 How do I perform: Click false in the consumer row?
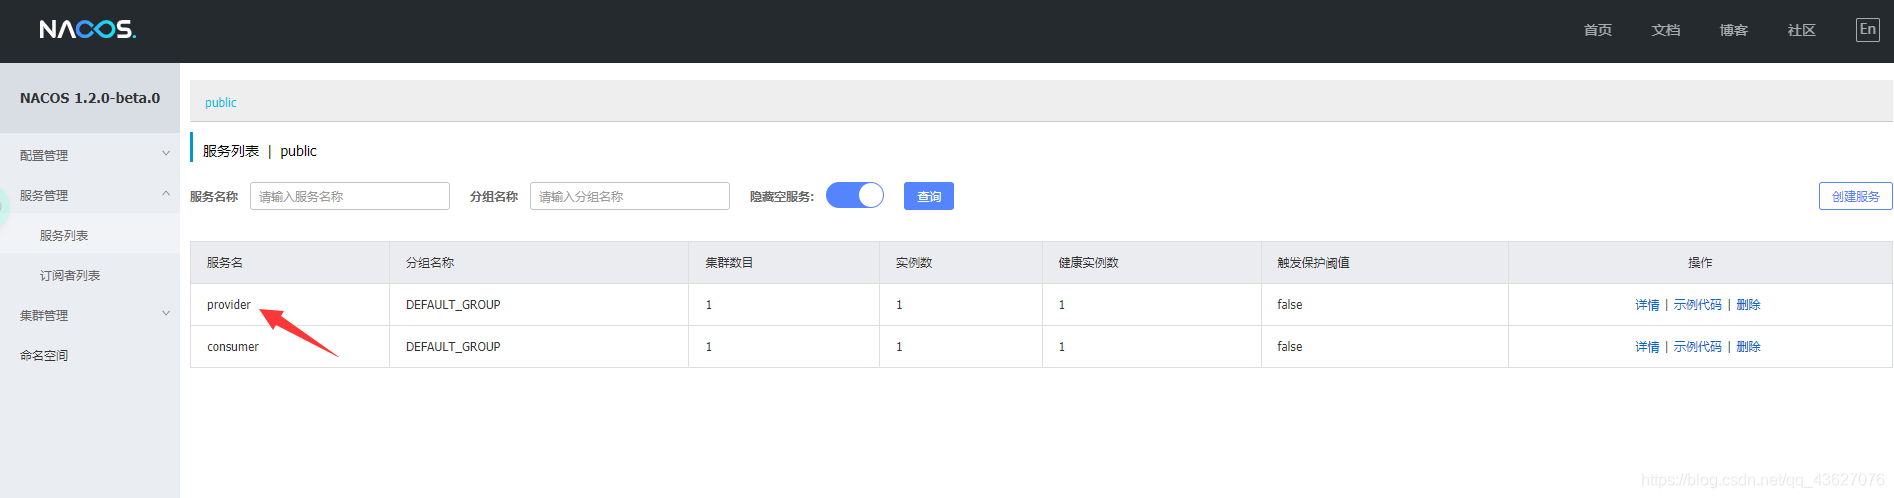tap(1290, 347)
